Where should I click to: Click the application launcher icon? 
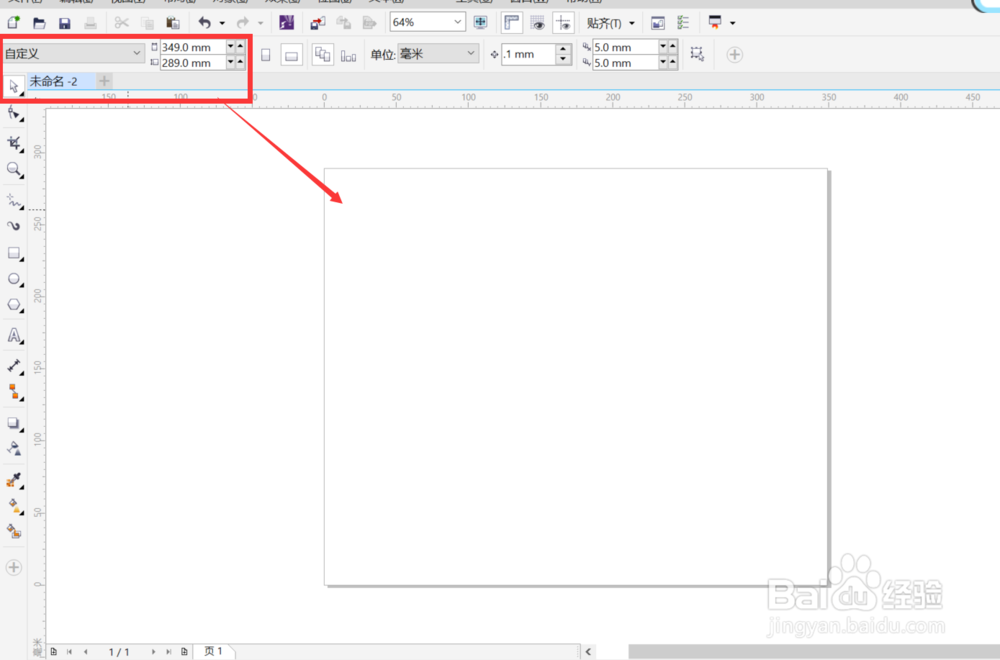click(715, 23)
